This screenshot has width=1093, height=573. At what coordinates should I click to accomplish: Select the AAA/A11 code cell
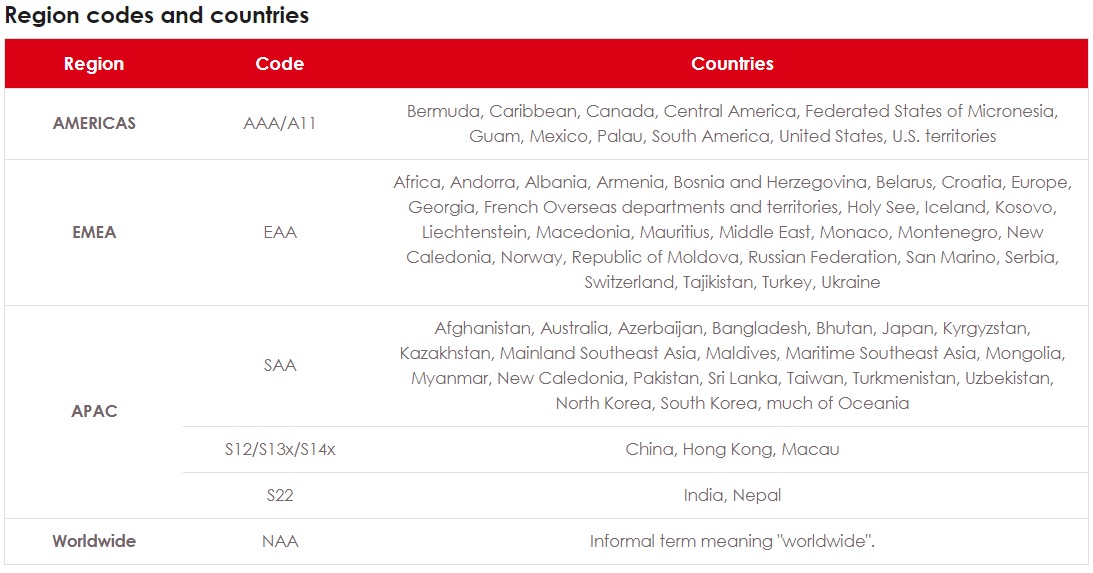tap(280, 123)
